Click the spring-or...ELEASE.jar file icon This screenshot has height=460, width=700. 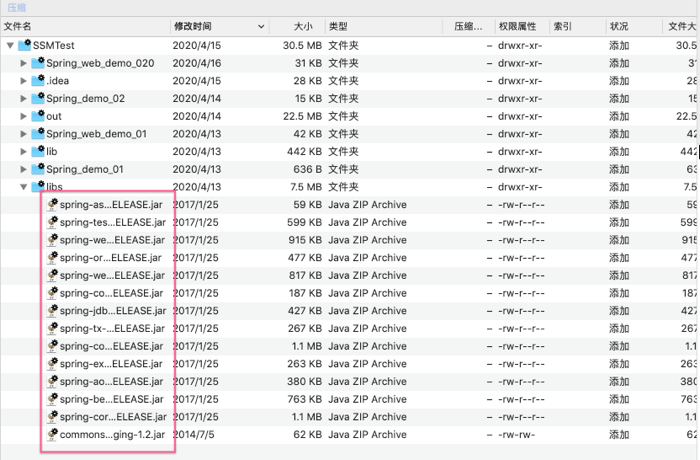pos(53,257)
